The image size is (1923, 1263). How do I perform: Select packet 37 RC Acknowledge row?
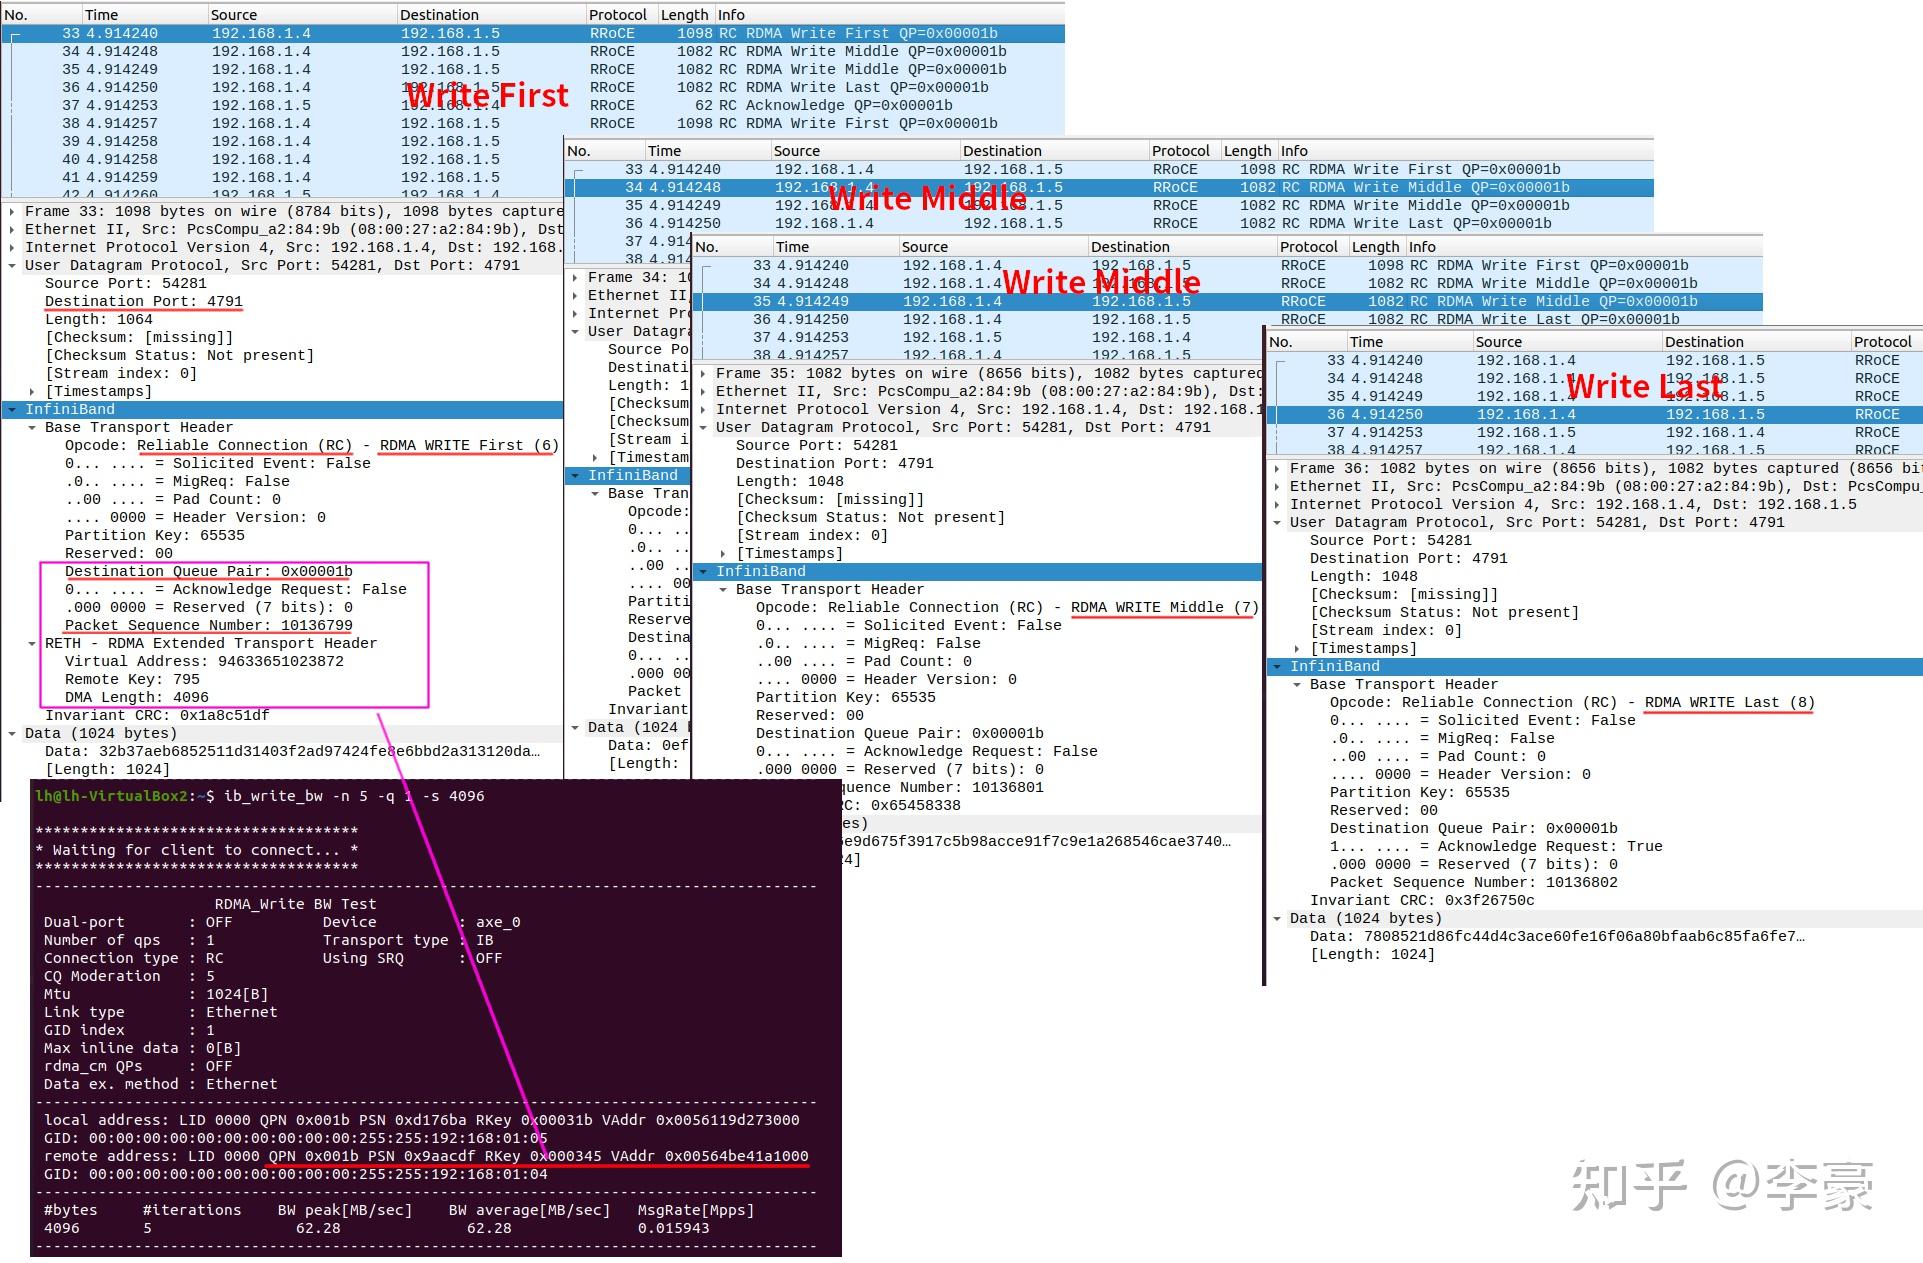[x=533, y=105]
